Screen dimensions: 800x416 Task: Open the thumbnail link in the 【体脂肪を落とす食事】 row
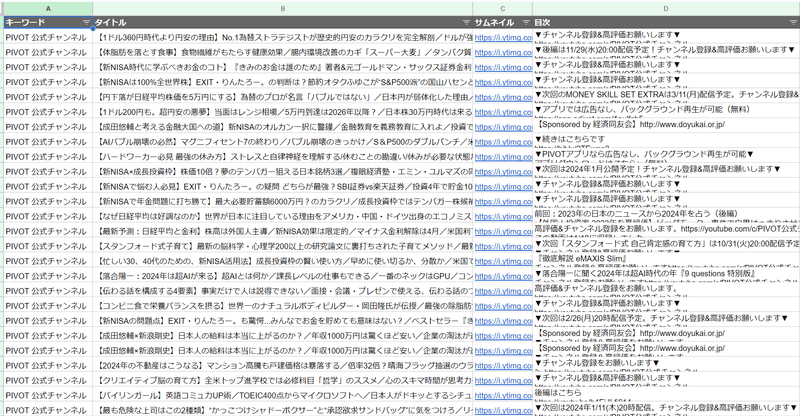pyautogui.click(x=502, y=52)
